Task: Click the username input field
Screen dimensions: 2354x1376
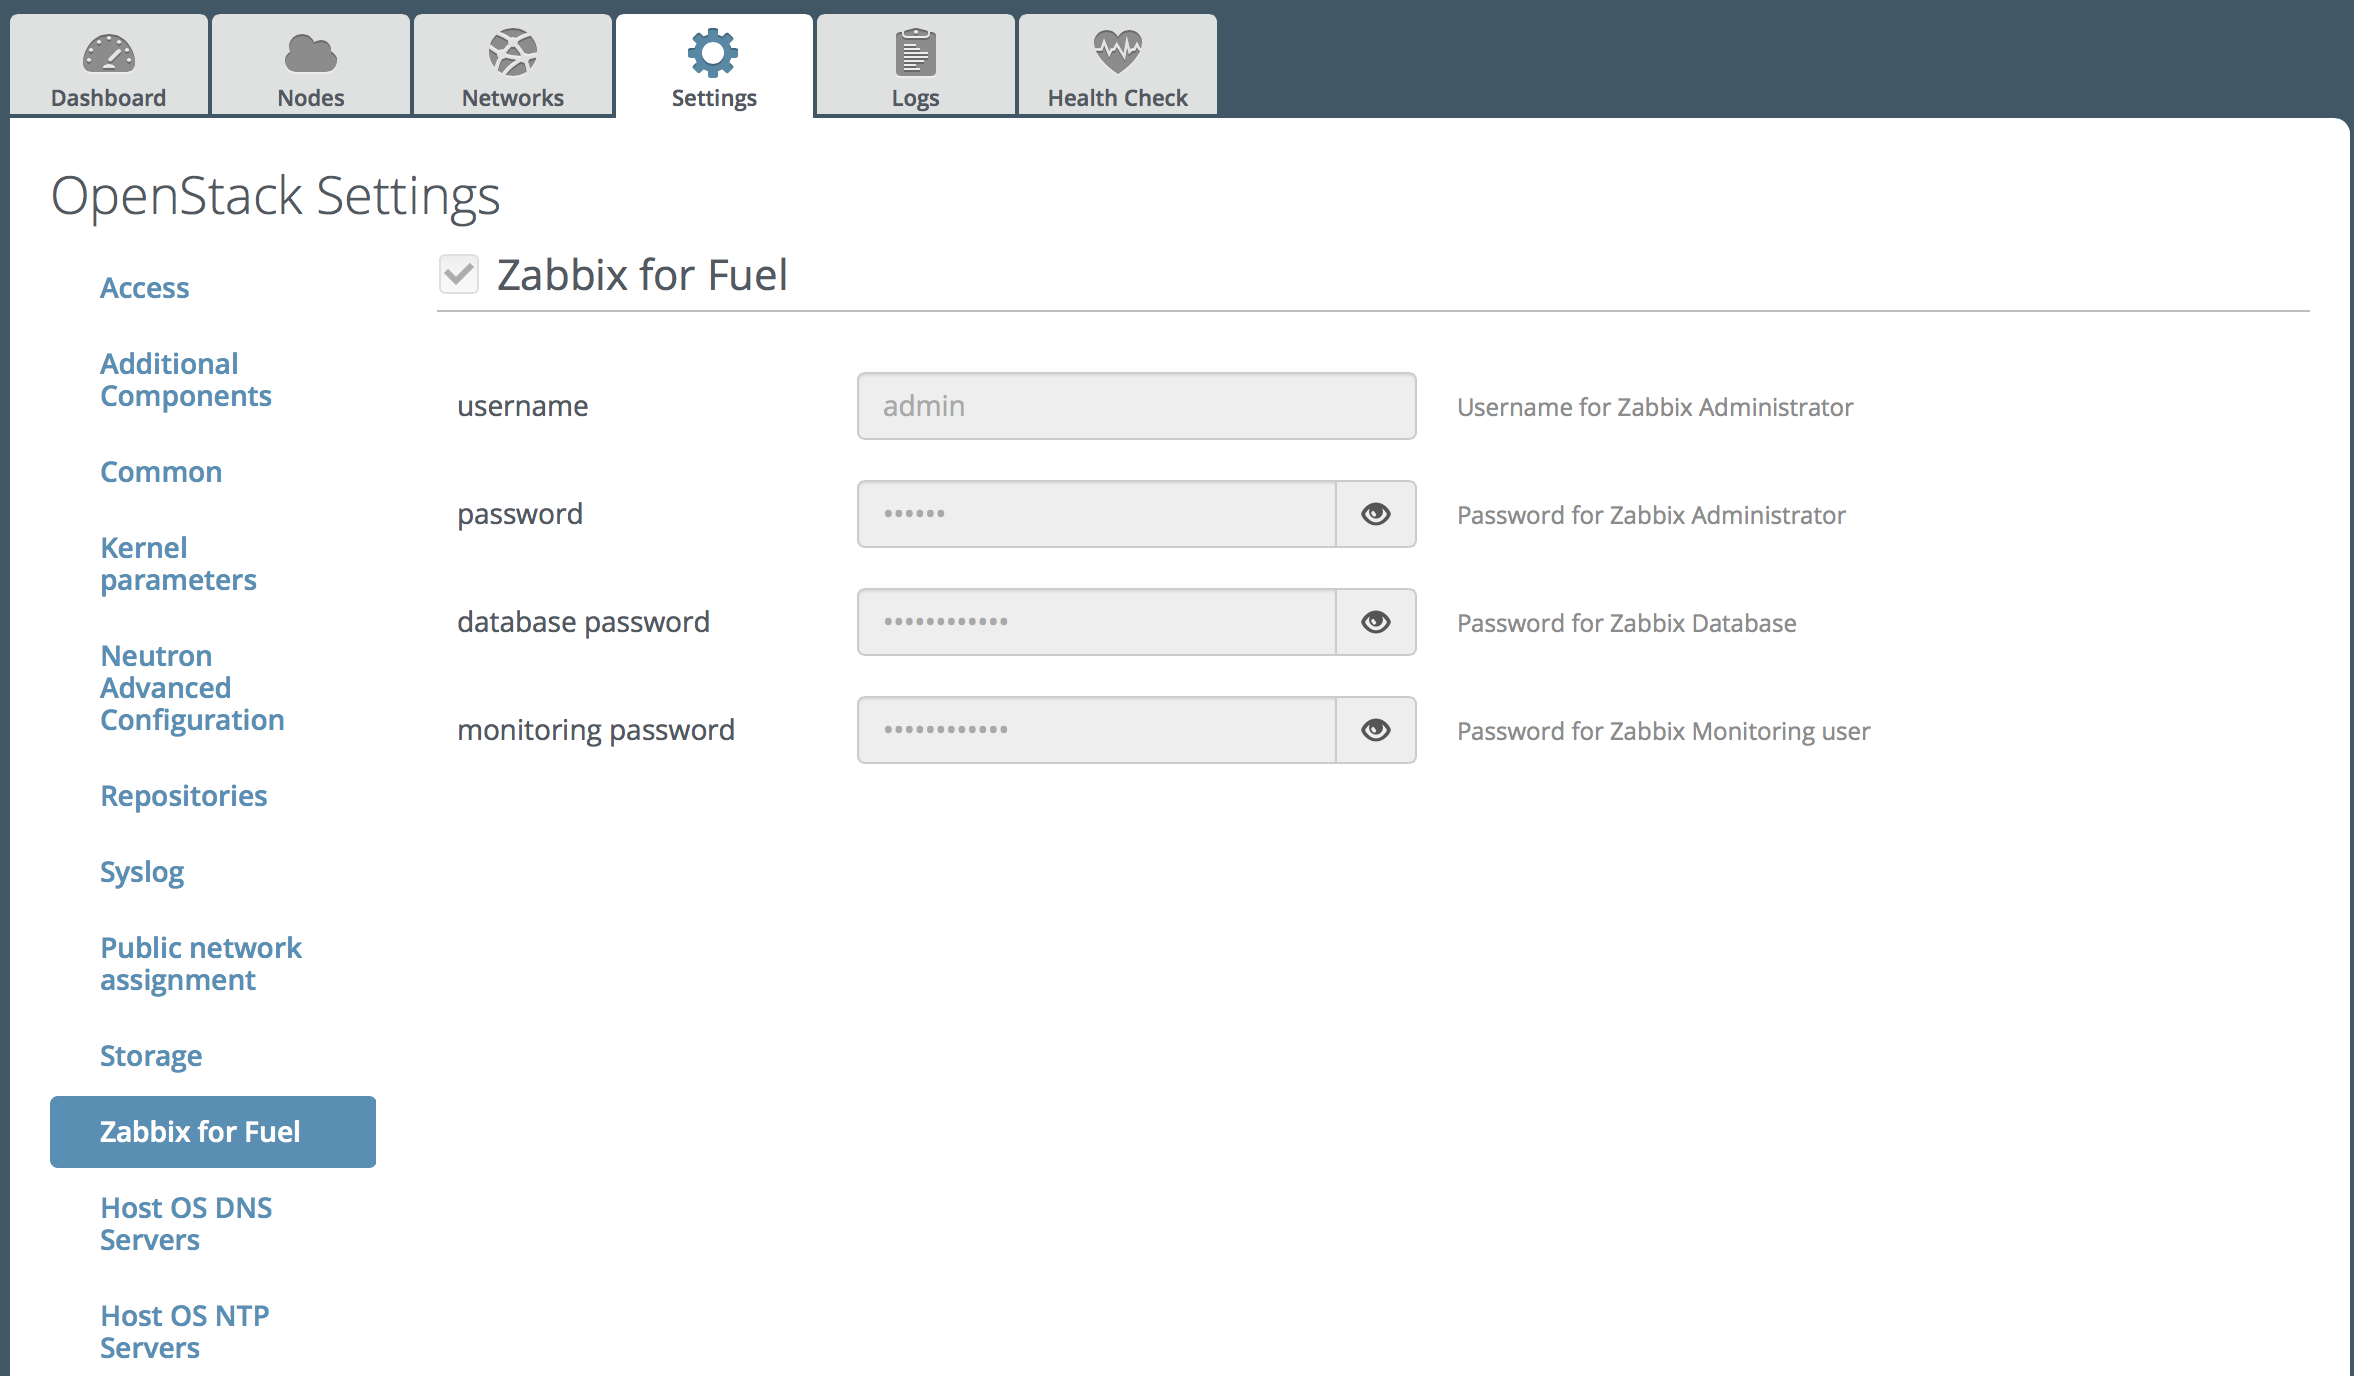Action: (1136, 406)
